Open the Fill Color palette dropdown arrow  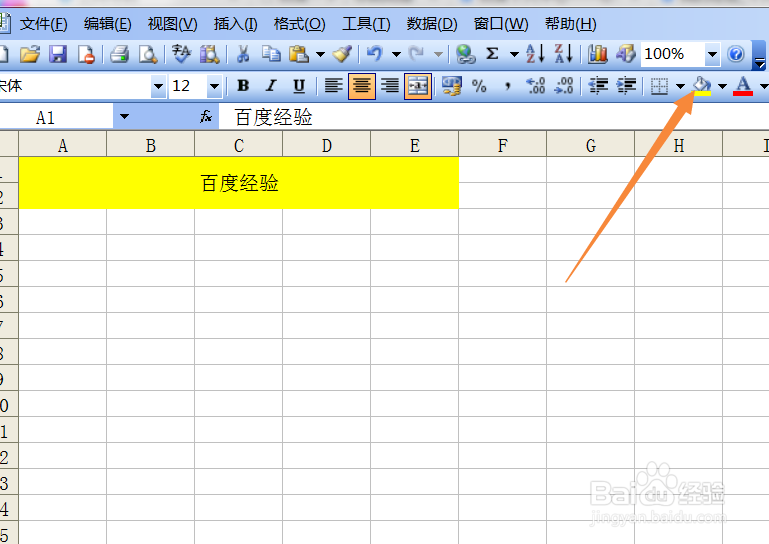722,86
